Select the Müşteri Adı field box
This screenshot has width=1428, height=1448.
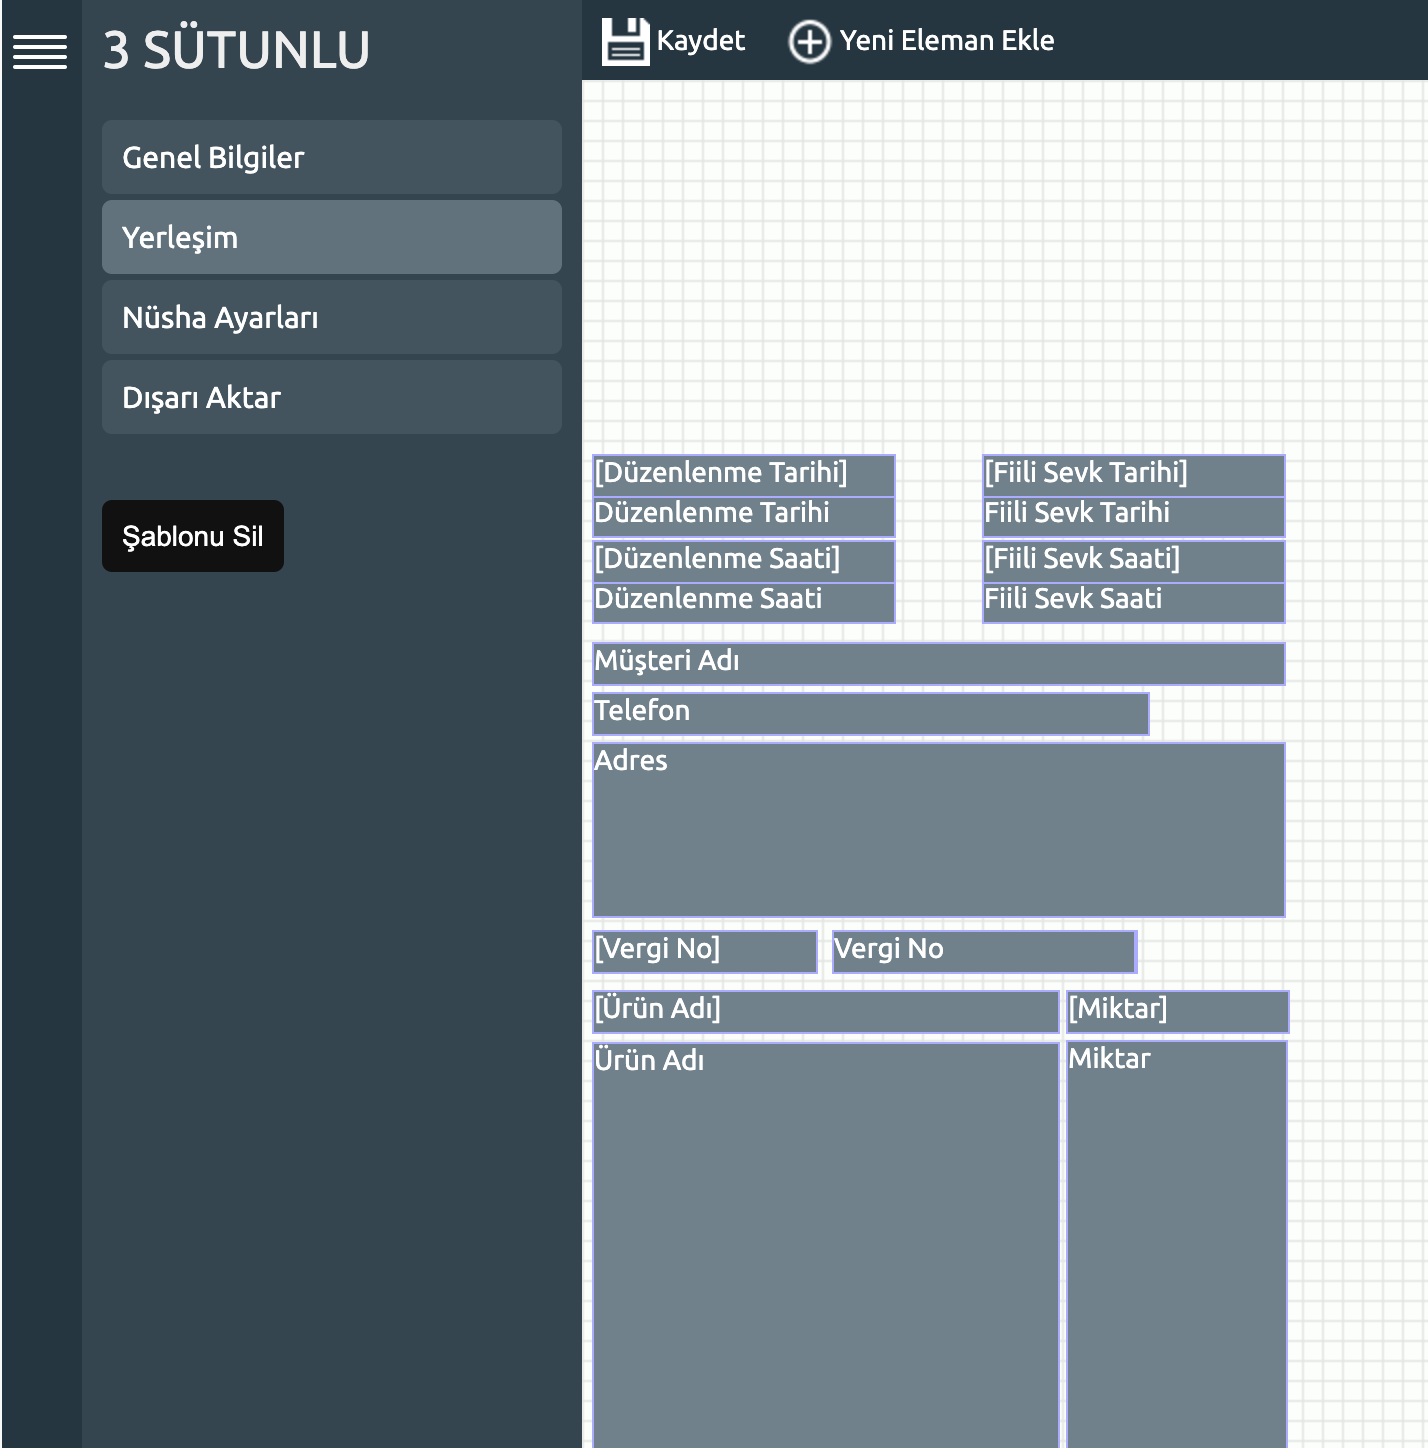[x=938, y=663]
